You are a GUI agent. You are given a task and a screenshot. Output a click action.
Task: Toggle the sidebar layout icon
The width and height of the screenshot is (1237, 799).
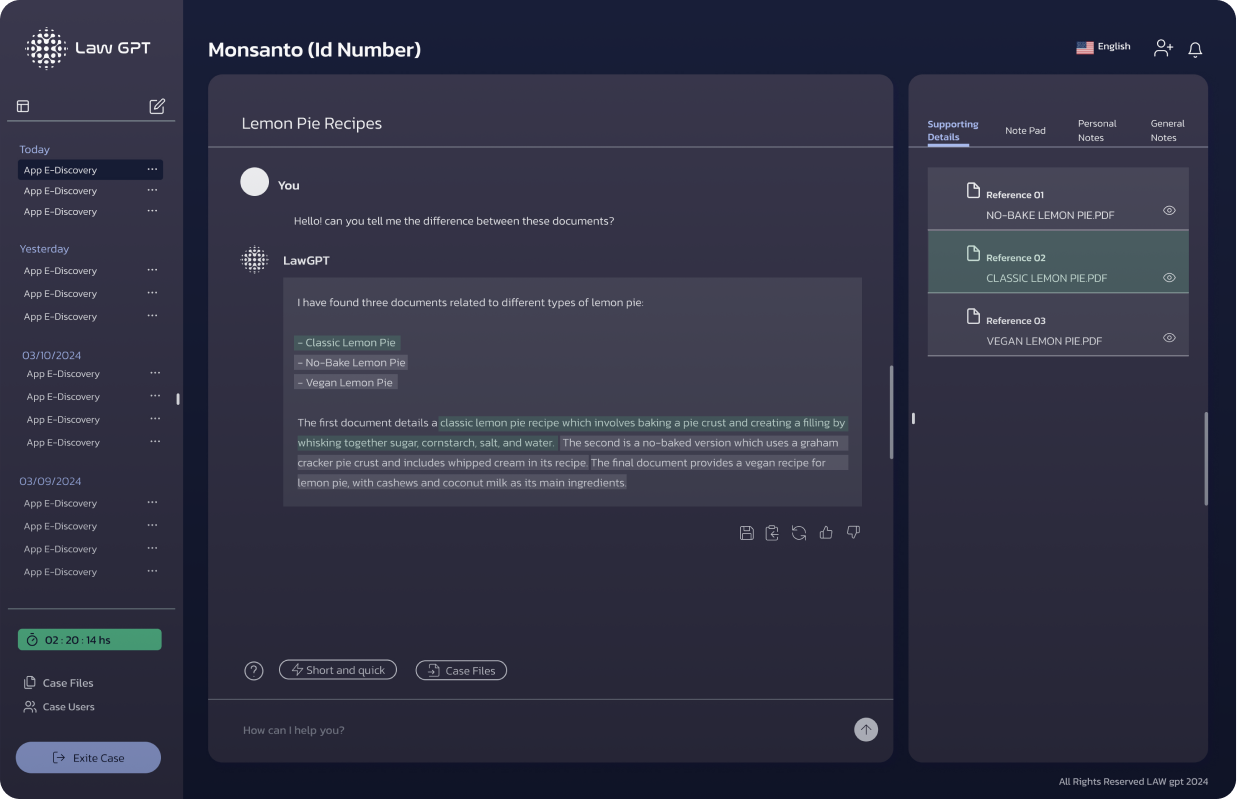coord(23,106)
